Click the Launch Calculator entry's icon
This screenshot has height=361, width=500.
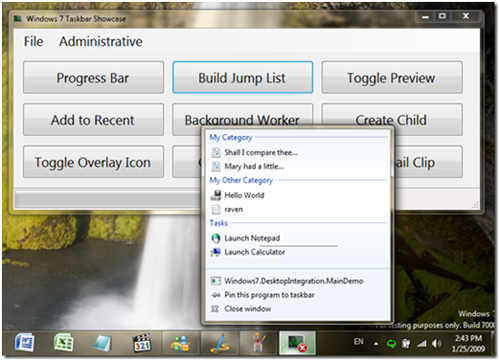coord(216,252)
